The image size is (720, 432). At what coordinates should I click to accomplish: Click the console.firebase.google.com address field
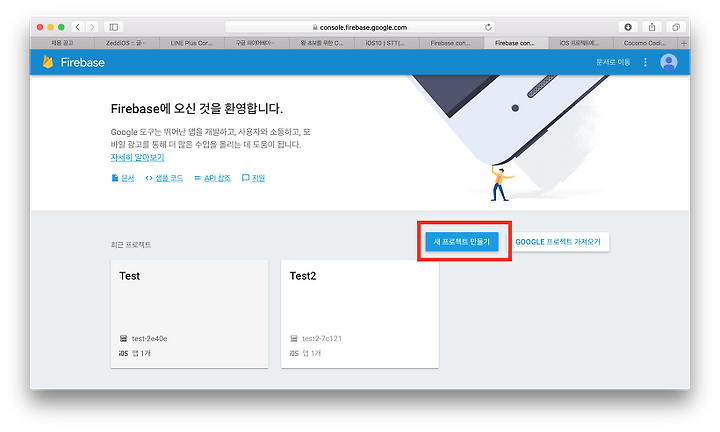[360, 27]
